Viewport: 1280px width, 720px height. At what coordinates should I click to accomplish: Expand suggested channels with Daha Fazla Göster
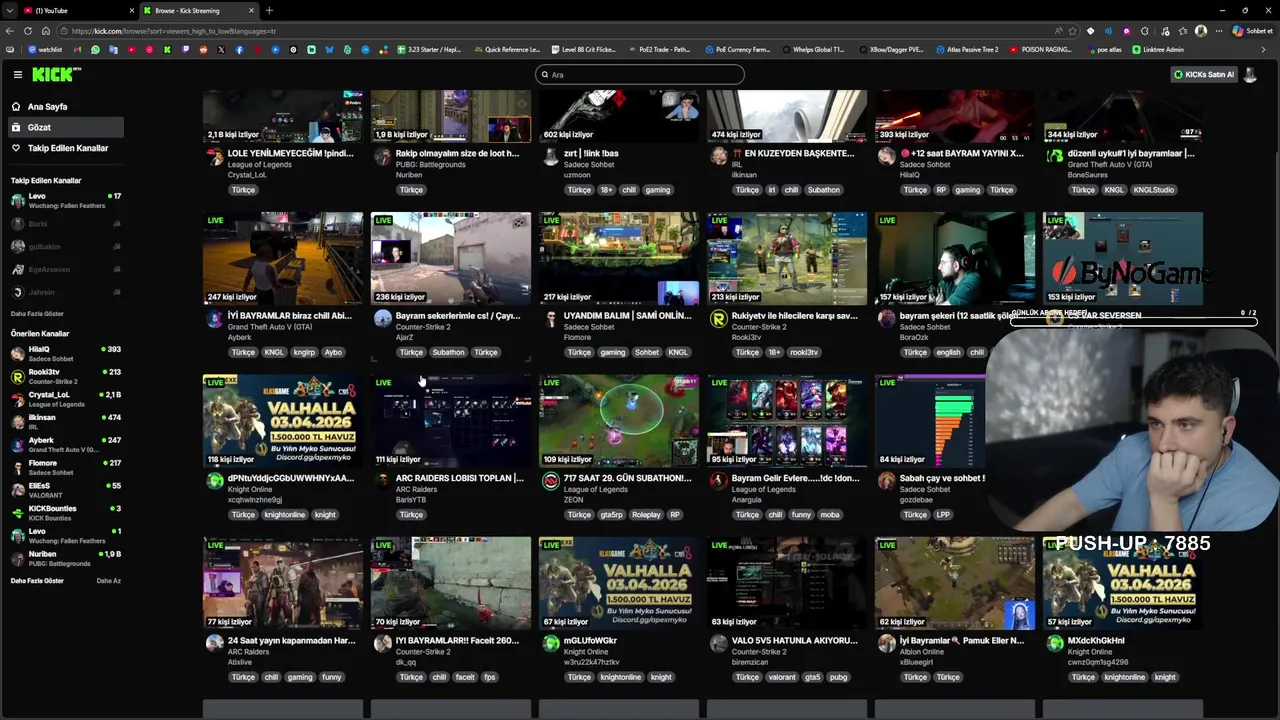click(x=37, y=580)
